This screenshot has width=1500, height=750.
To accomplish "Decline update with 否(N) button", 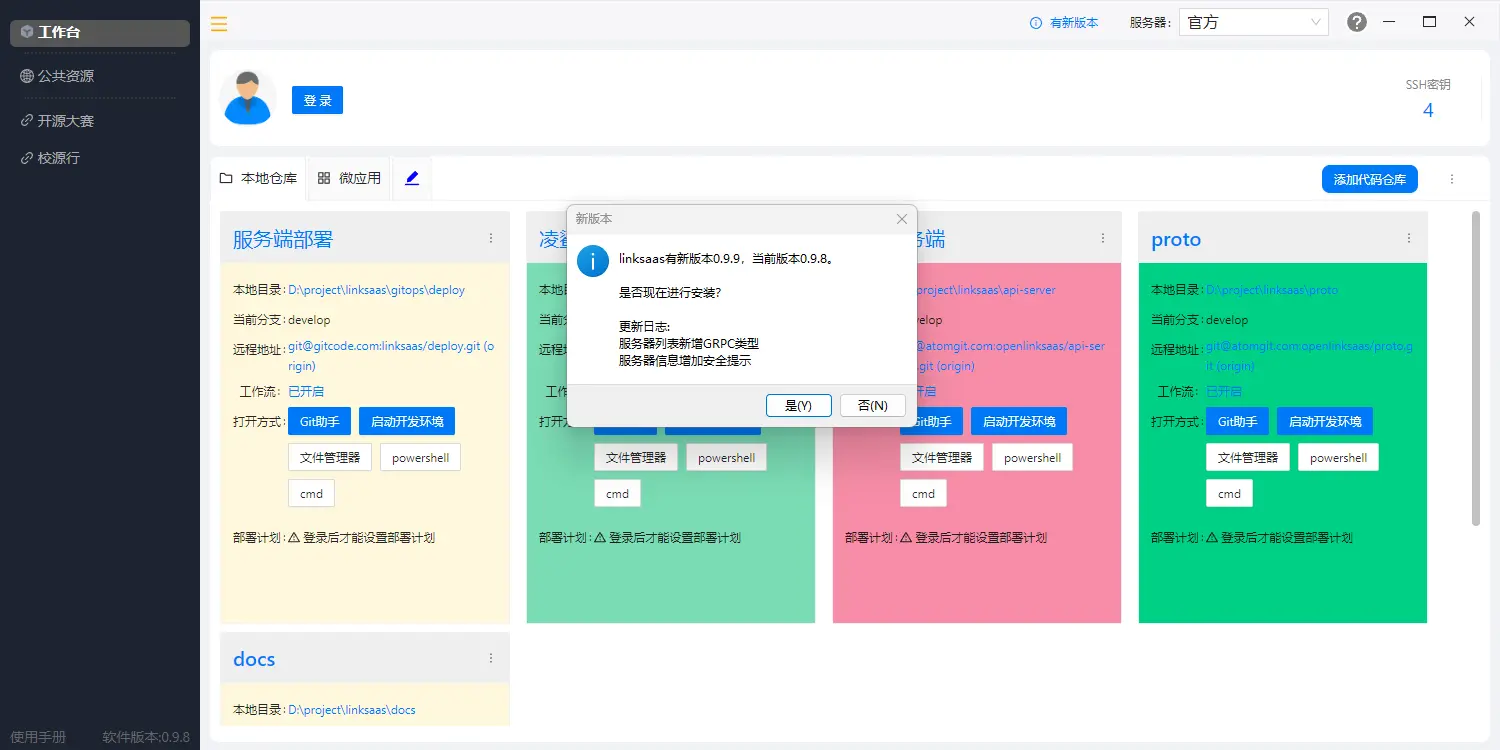I will pyautogui.click(x=872, y=405).
